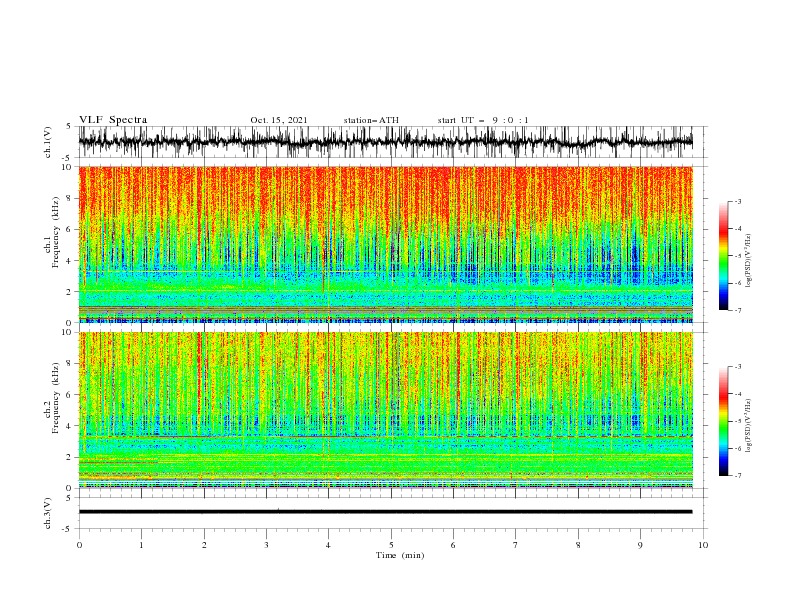
Task: Click the "-4" label on ch.2 colorbar
Action: (x=738, y=394)
